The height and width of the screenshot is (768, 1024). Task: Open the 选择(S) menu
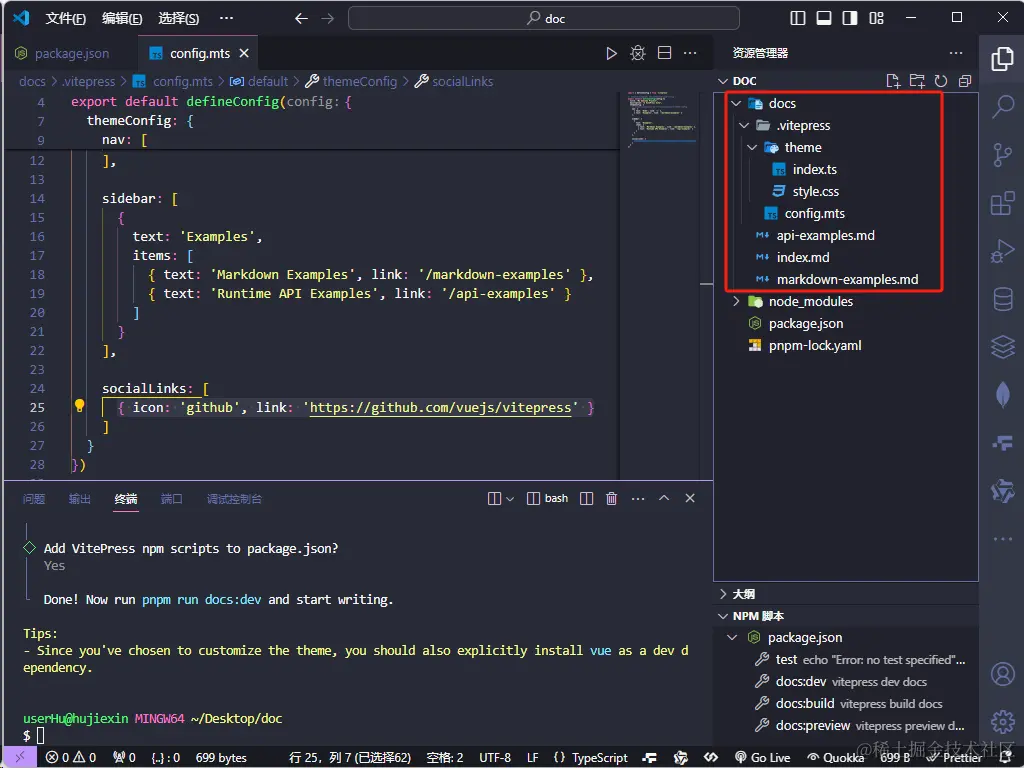(178, 18)
